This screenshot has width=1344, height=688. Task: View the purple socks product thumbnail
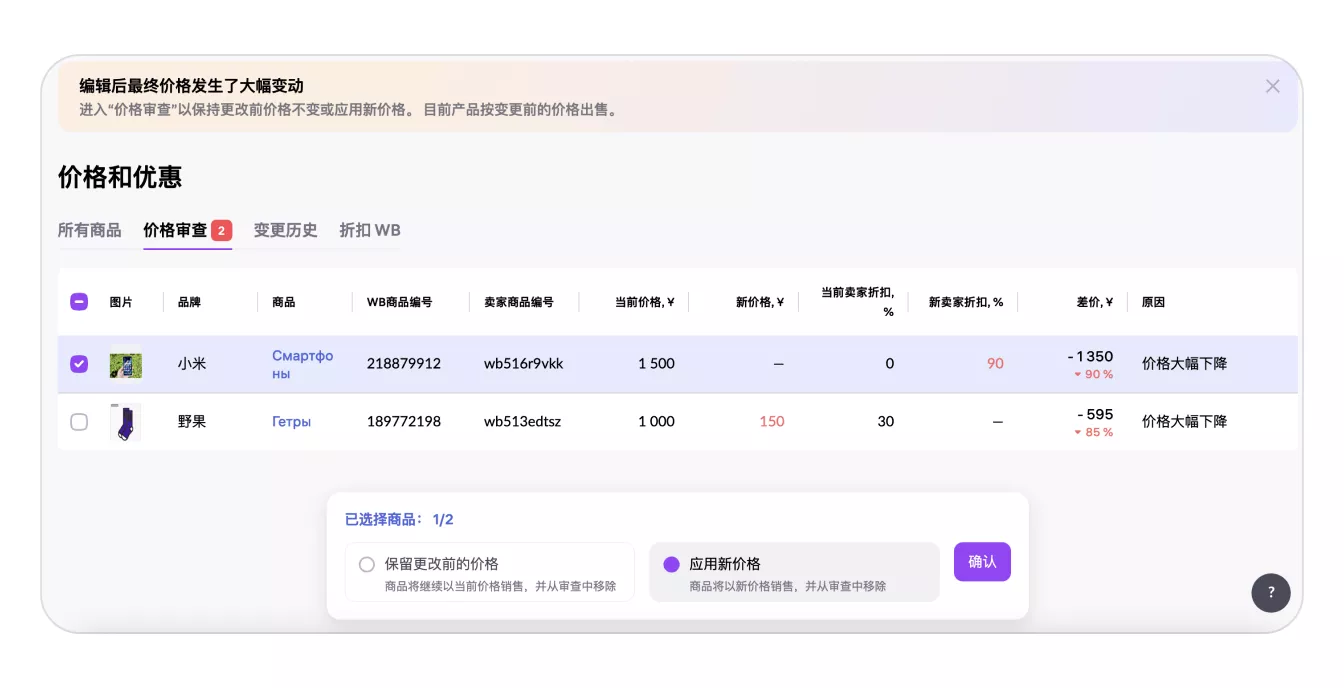pyautogui.click(x=126, y=422)
